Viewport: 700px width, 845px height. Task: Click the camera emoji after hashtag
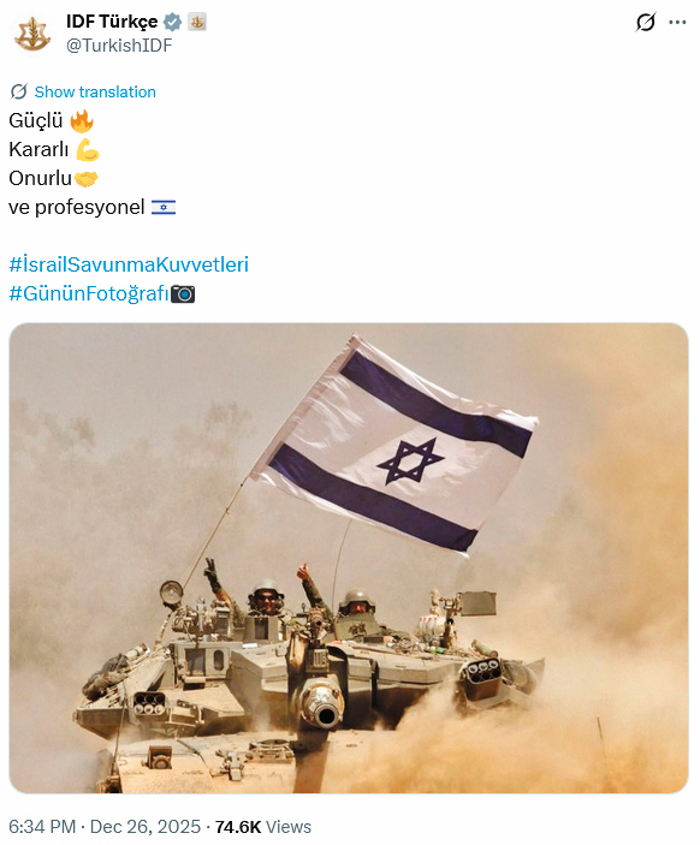click(183, 294)
